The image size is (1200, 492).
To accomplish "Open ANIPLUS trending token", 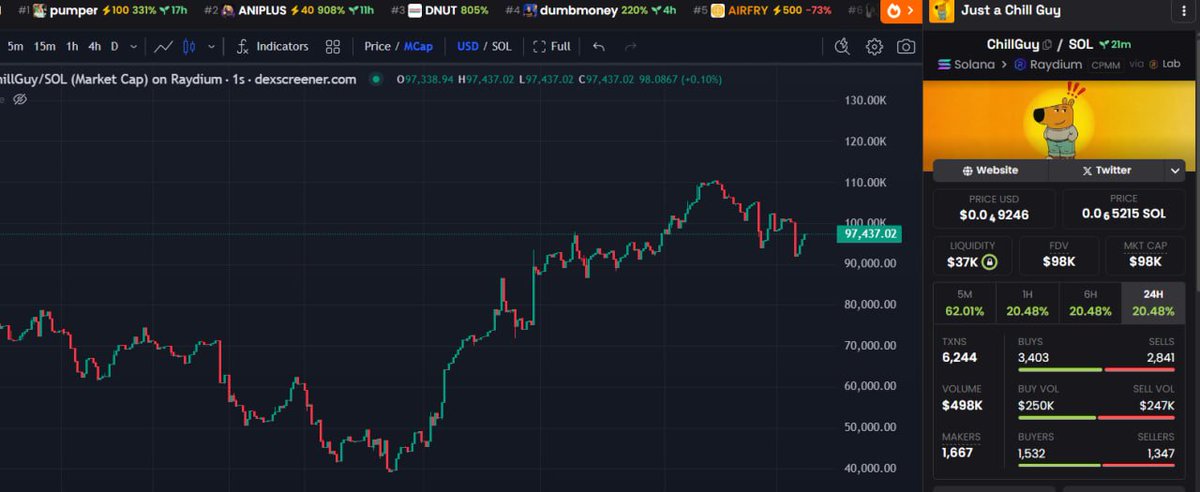I will click(288, 10).
